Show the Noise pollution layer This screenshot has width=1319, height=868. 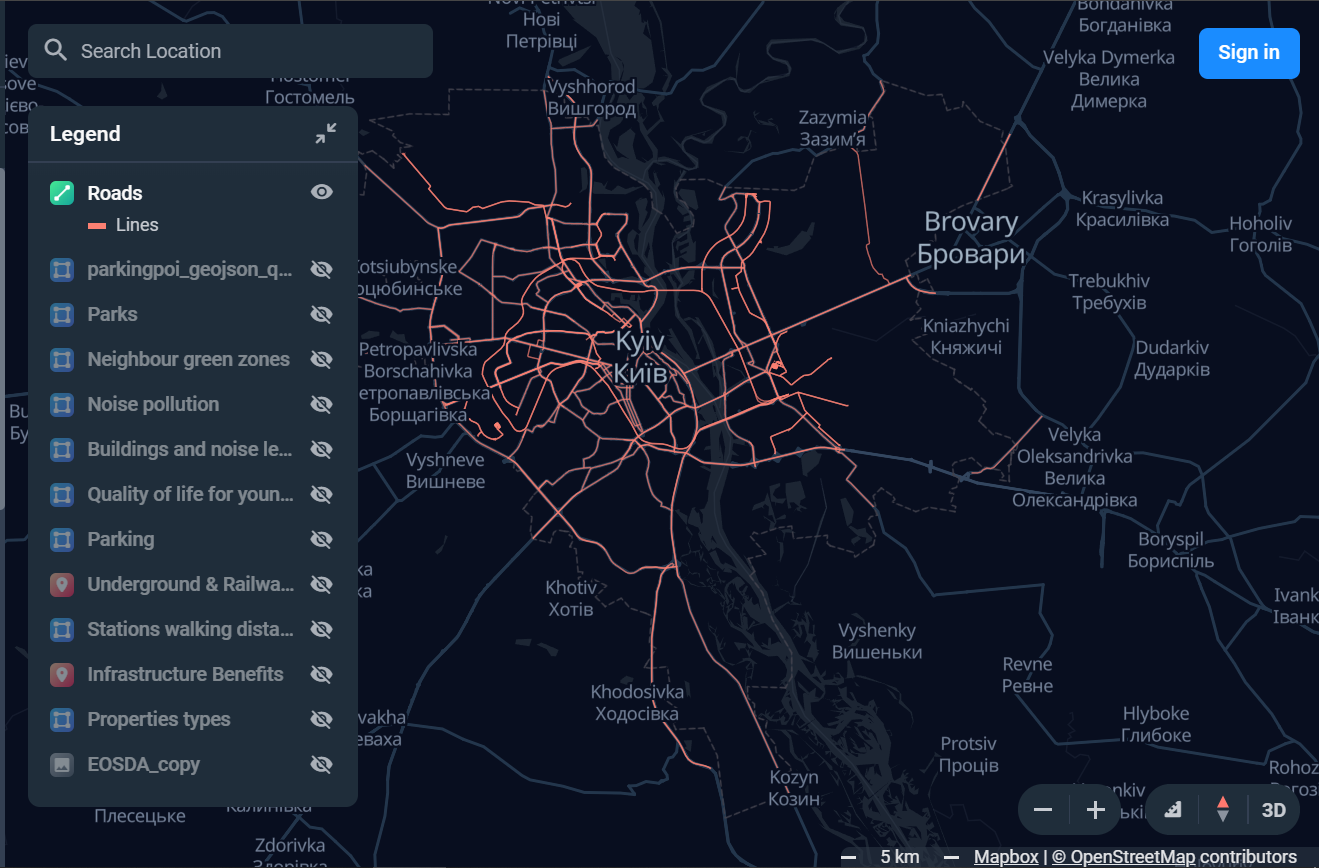[x=321, y=404]
